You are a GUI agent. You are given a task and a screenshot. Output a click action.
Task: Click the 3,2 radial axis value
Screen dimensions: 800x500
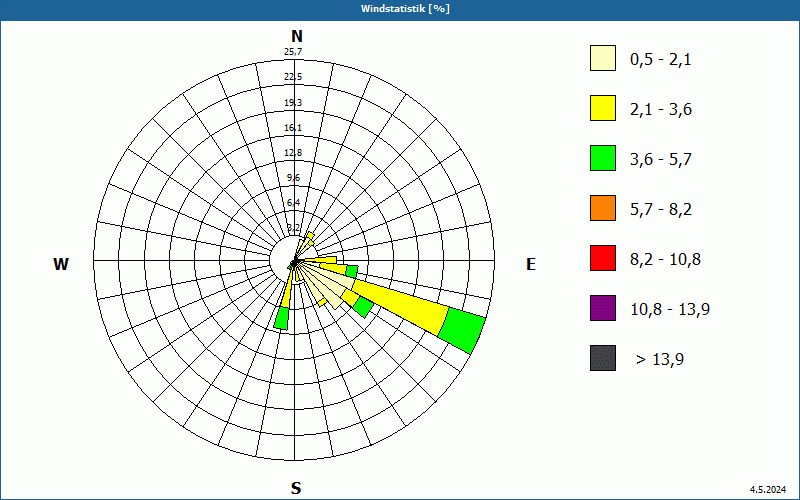coord(293,228)
